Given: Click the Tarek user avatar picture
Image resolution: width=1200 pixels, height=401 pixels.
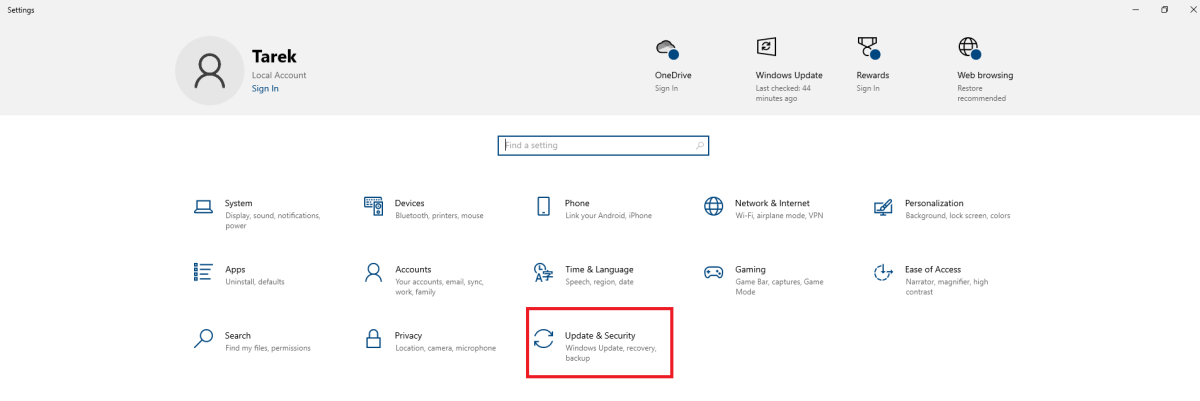Looking at the screenshot, I should click(x=209, y=71).
